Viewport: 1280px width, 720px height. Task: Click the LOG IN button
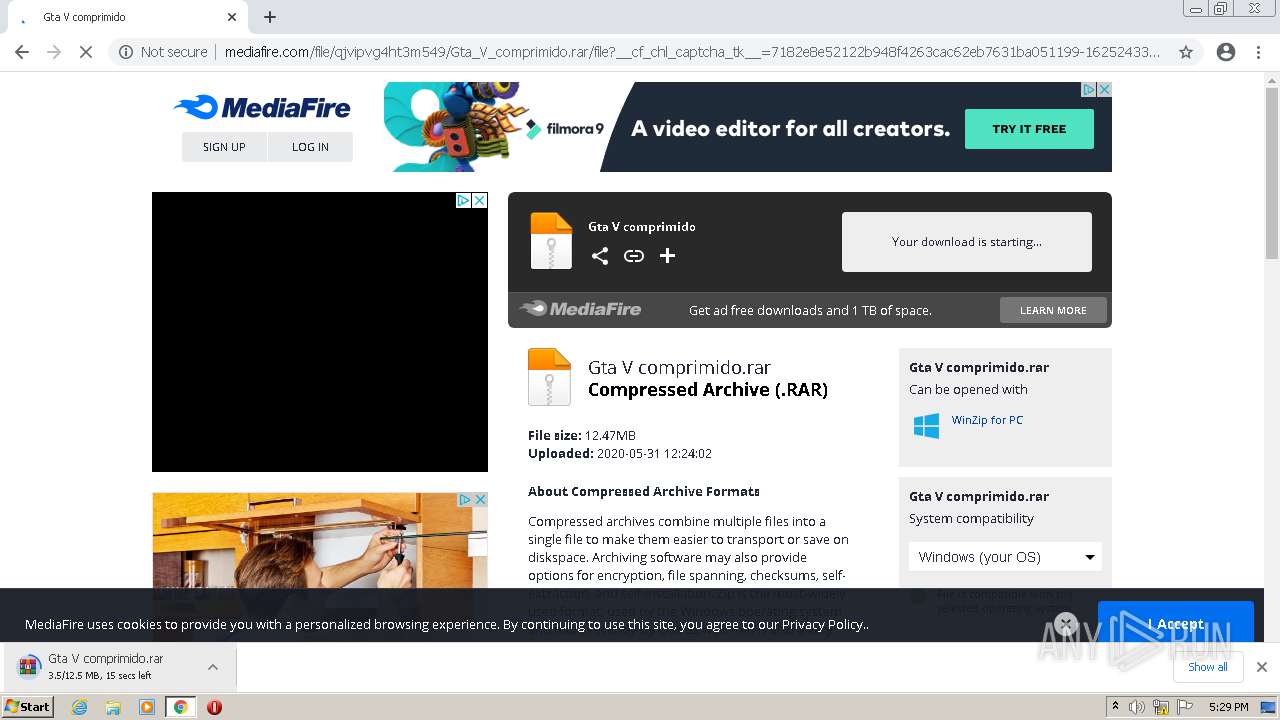point(310,147)
